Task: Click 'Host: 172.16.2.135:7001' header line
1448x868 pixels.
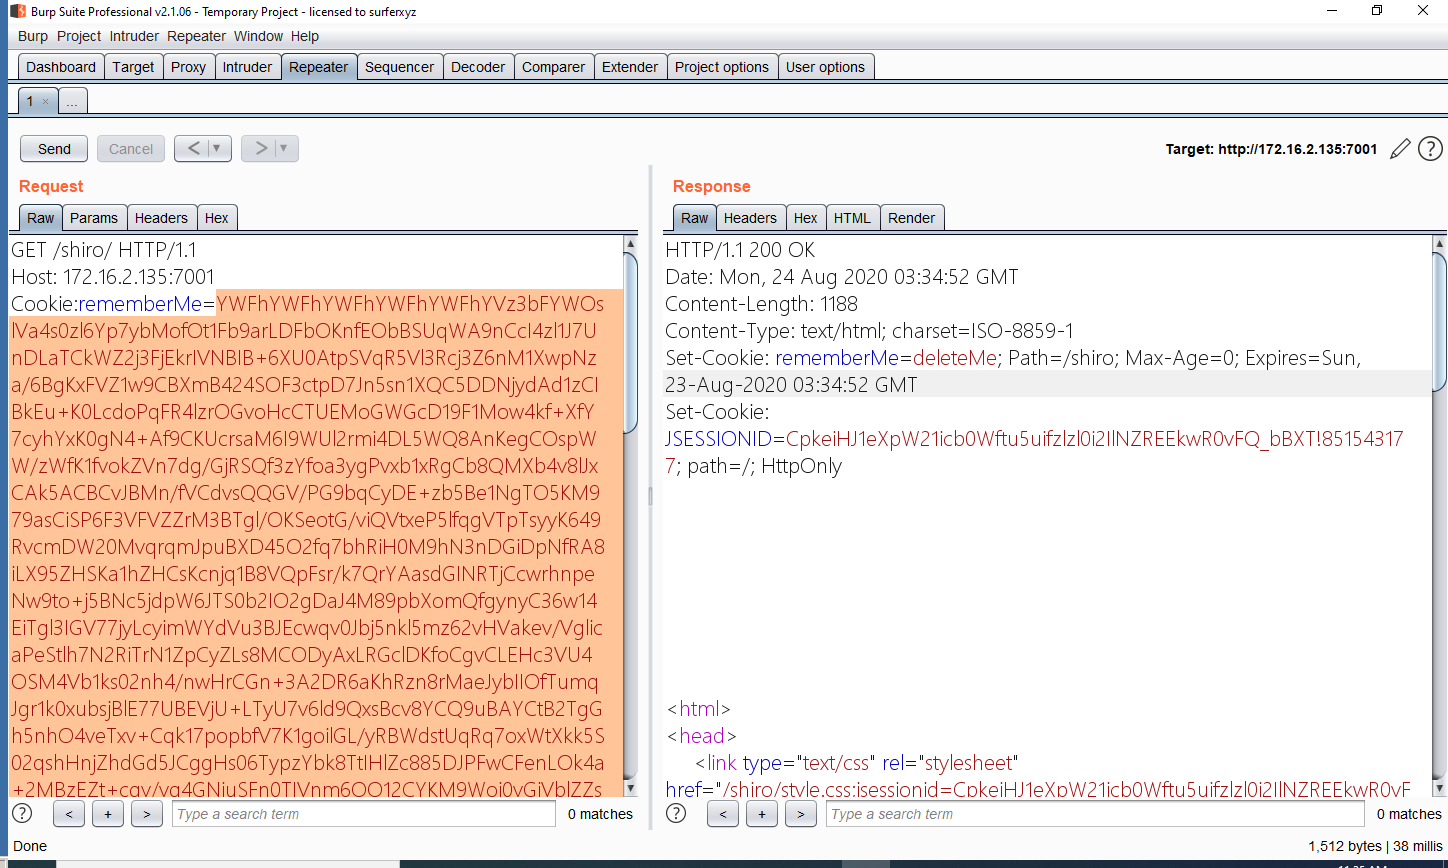Action: pyautogui.click(x=113, y=276)
